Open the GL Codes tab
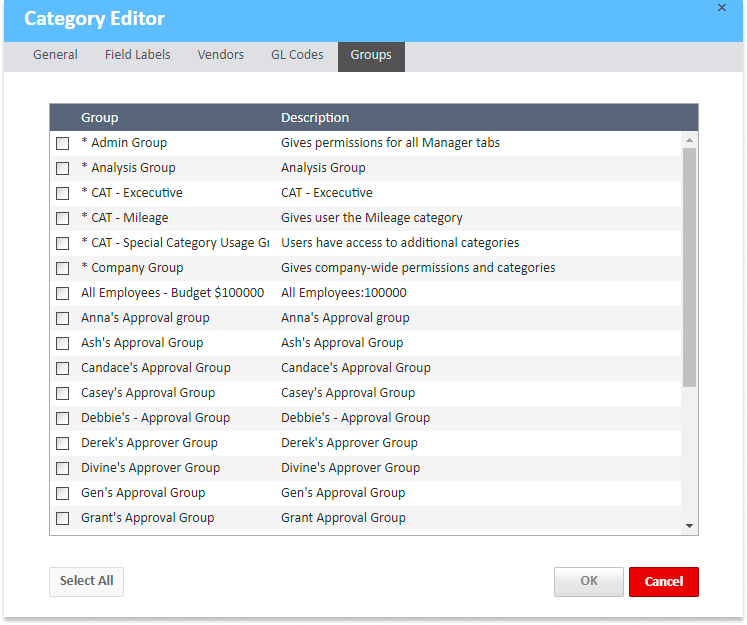This screenshot has width=747, height=625. coord(297,55)
